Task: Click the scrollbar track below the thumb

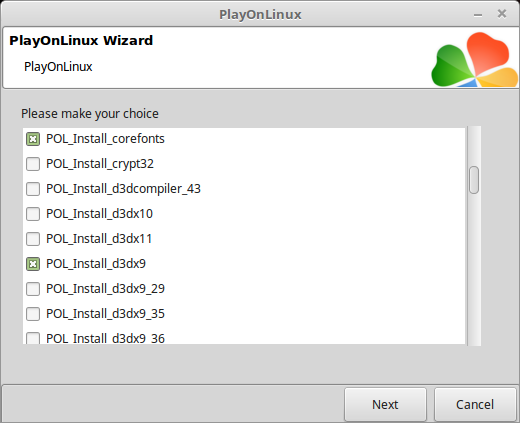Action: (x=474, y=269)
